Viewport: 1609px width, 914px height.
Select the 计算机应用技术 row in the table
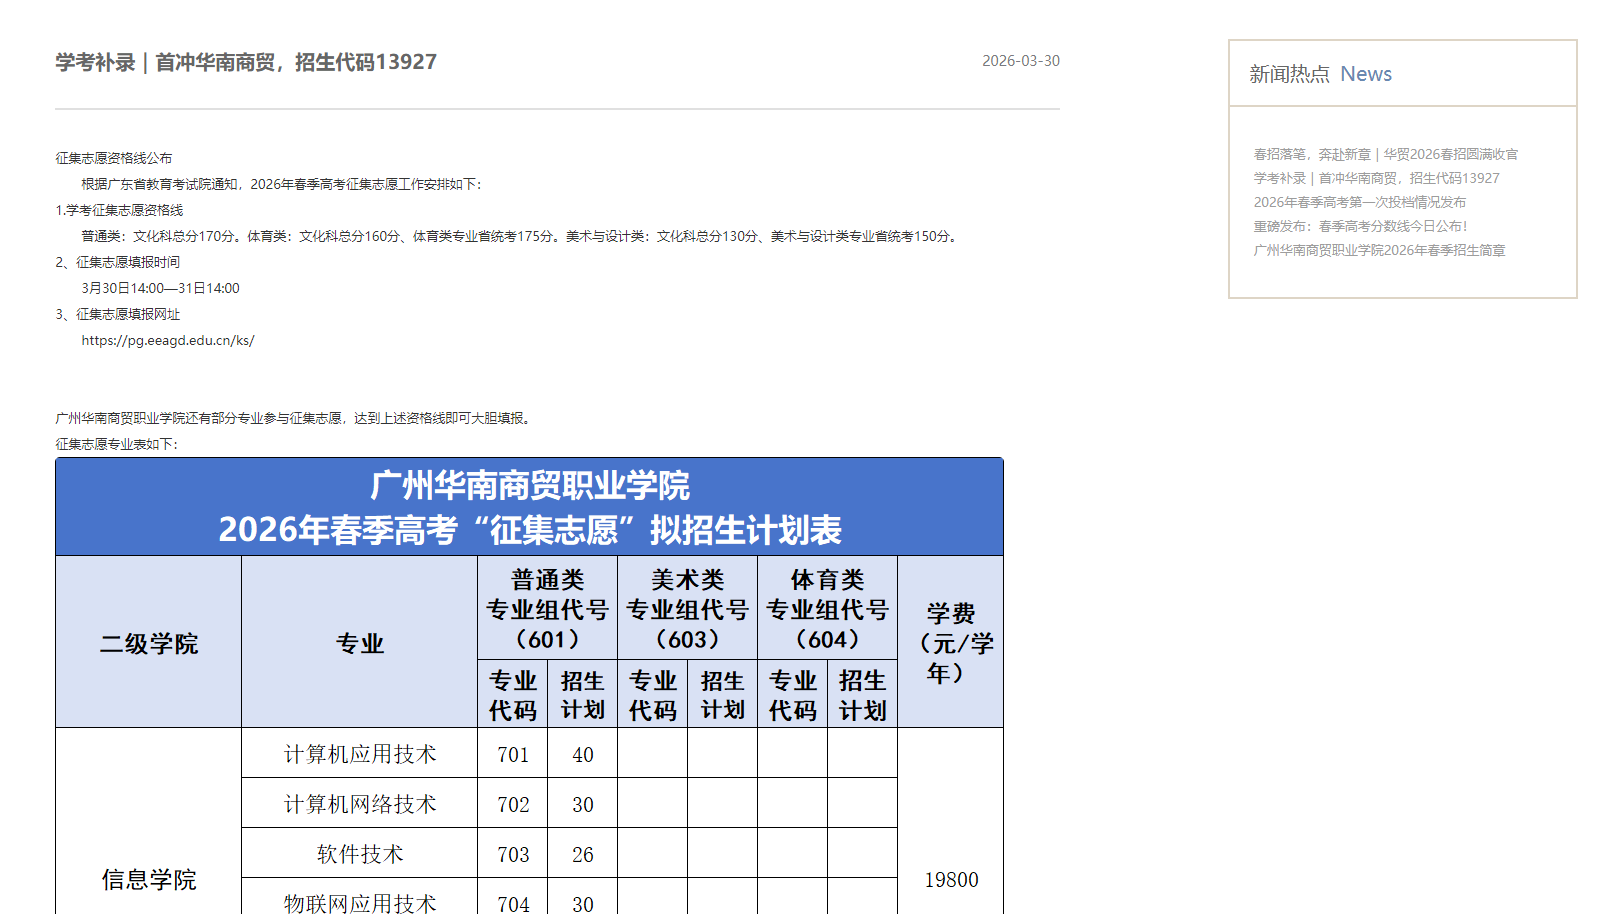[x=361, y=755]
